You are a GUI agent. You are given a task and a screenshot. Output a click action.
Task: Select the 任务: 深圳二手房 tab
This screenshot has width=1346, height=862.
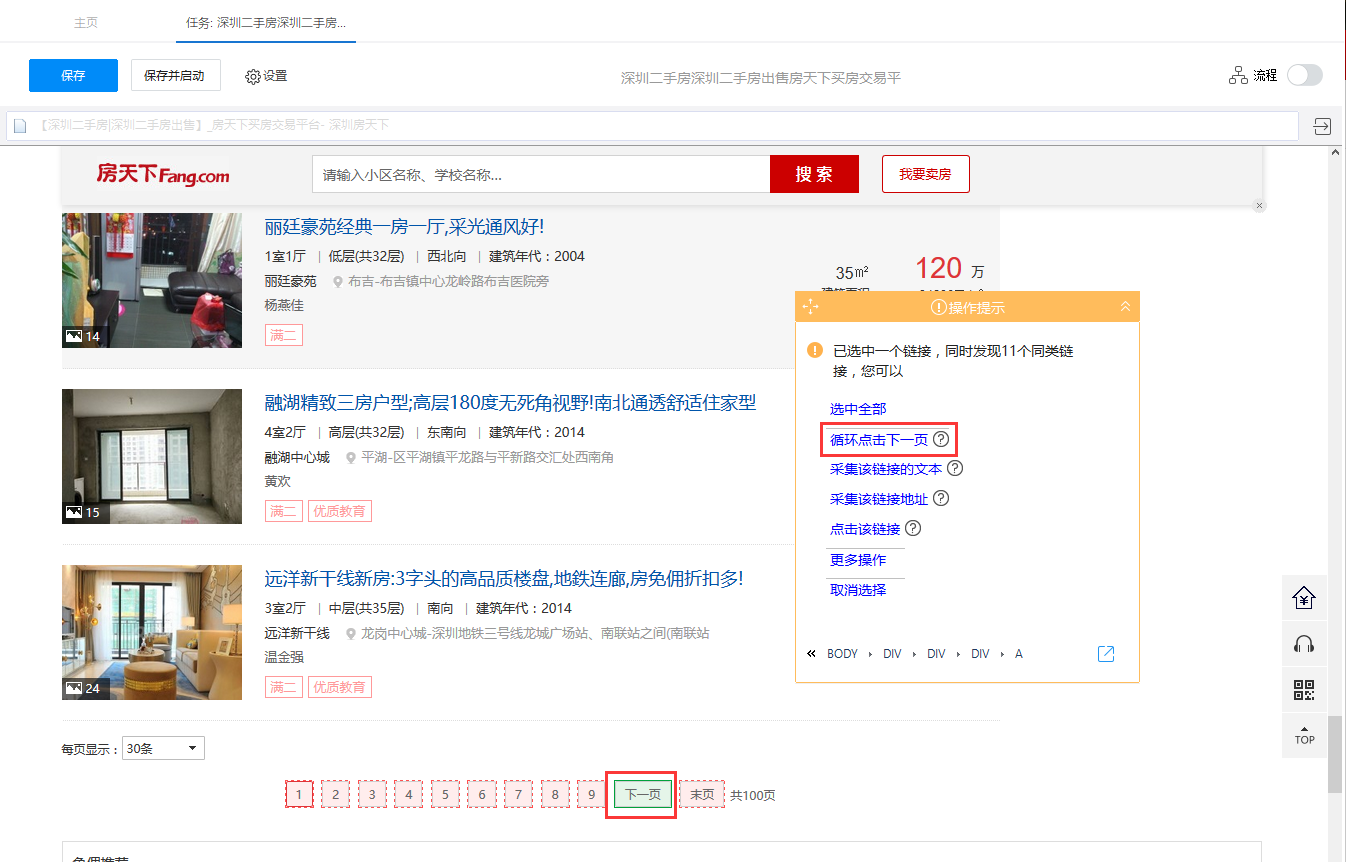pyautogui.click(x=266, y=22)
